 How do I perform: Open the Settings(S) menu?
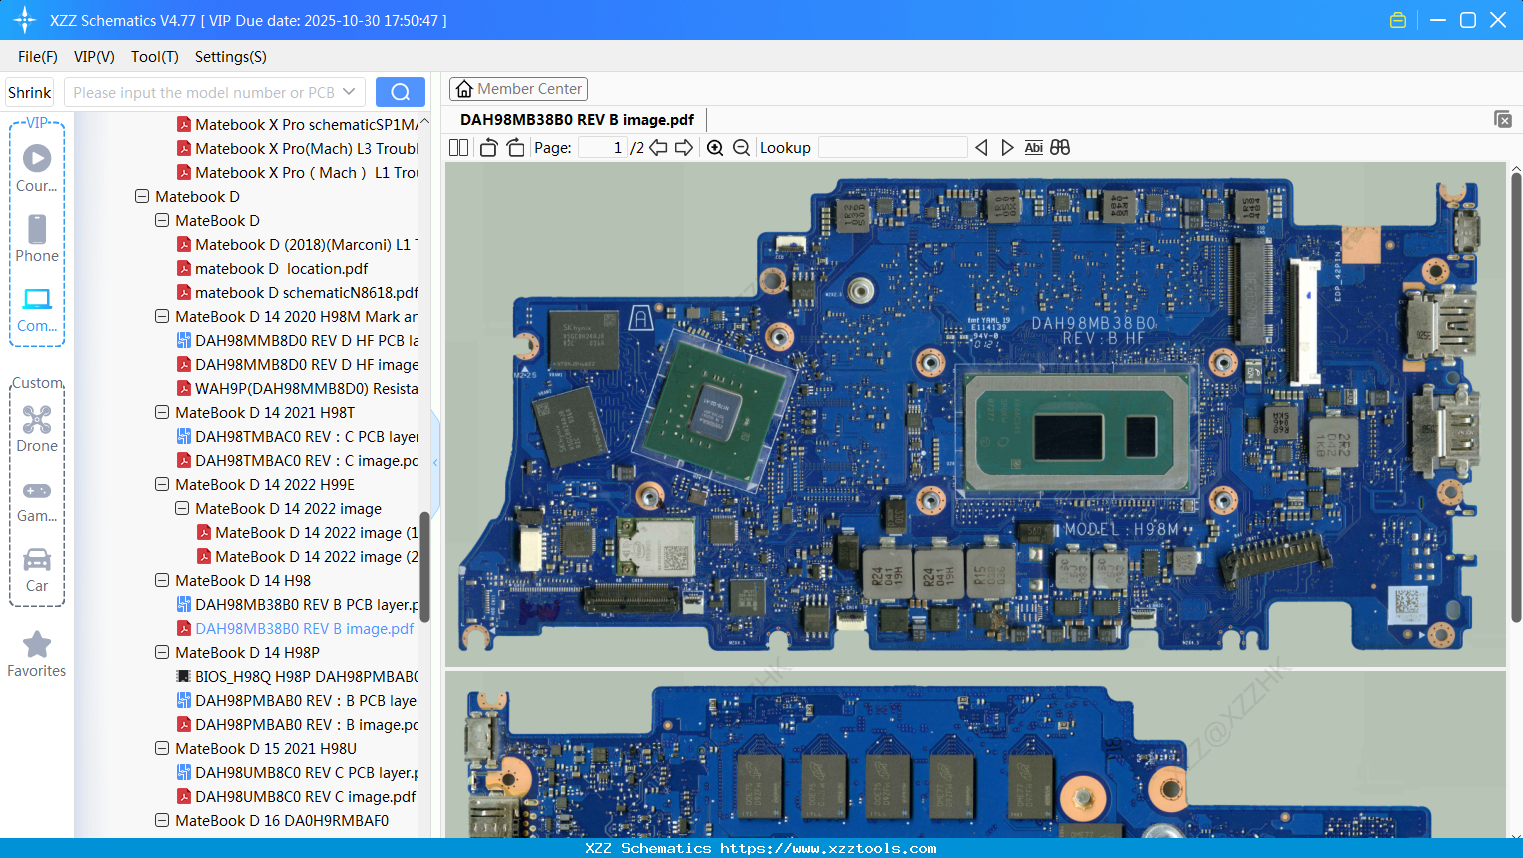click(231, 57)
